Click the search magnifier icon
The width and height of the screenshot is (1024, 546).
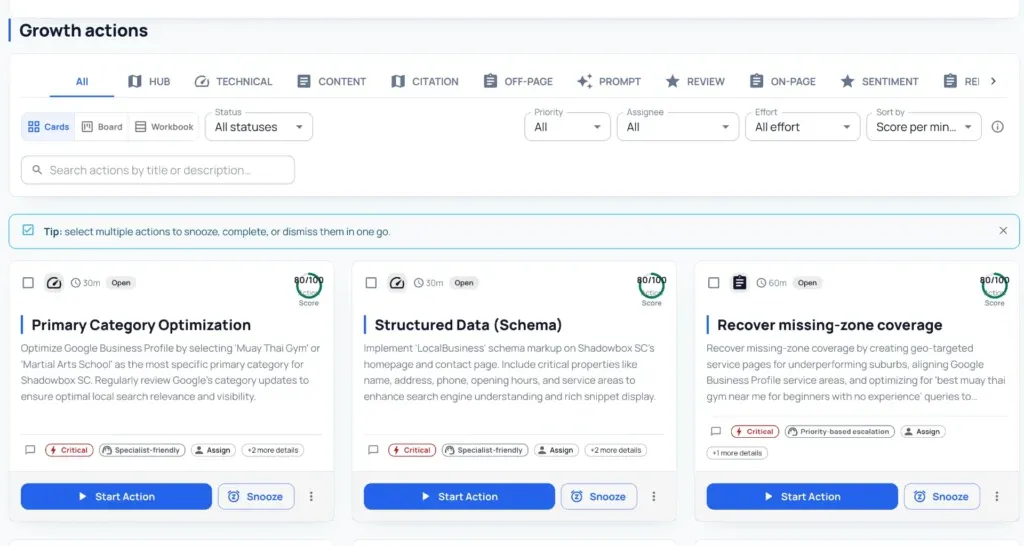click(37, 170)
